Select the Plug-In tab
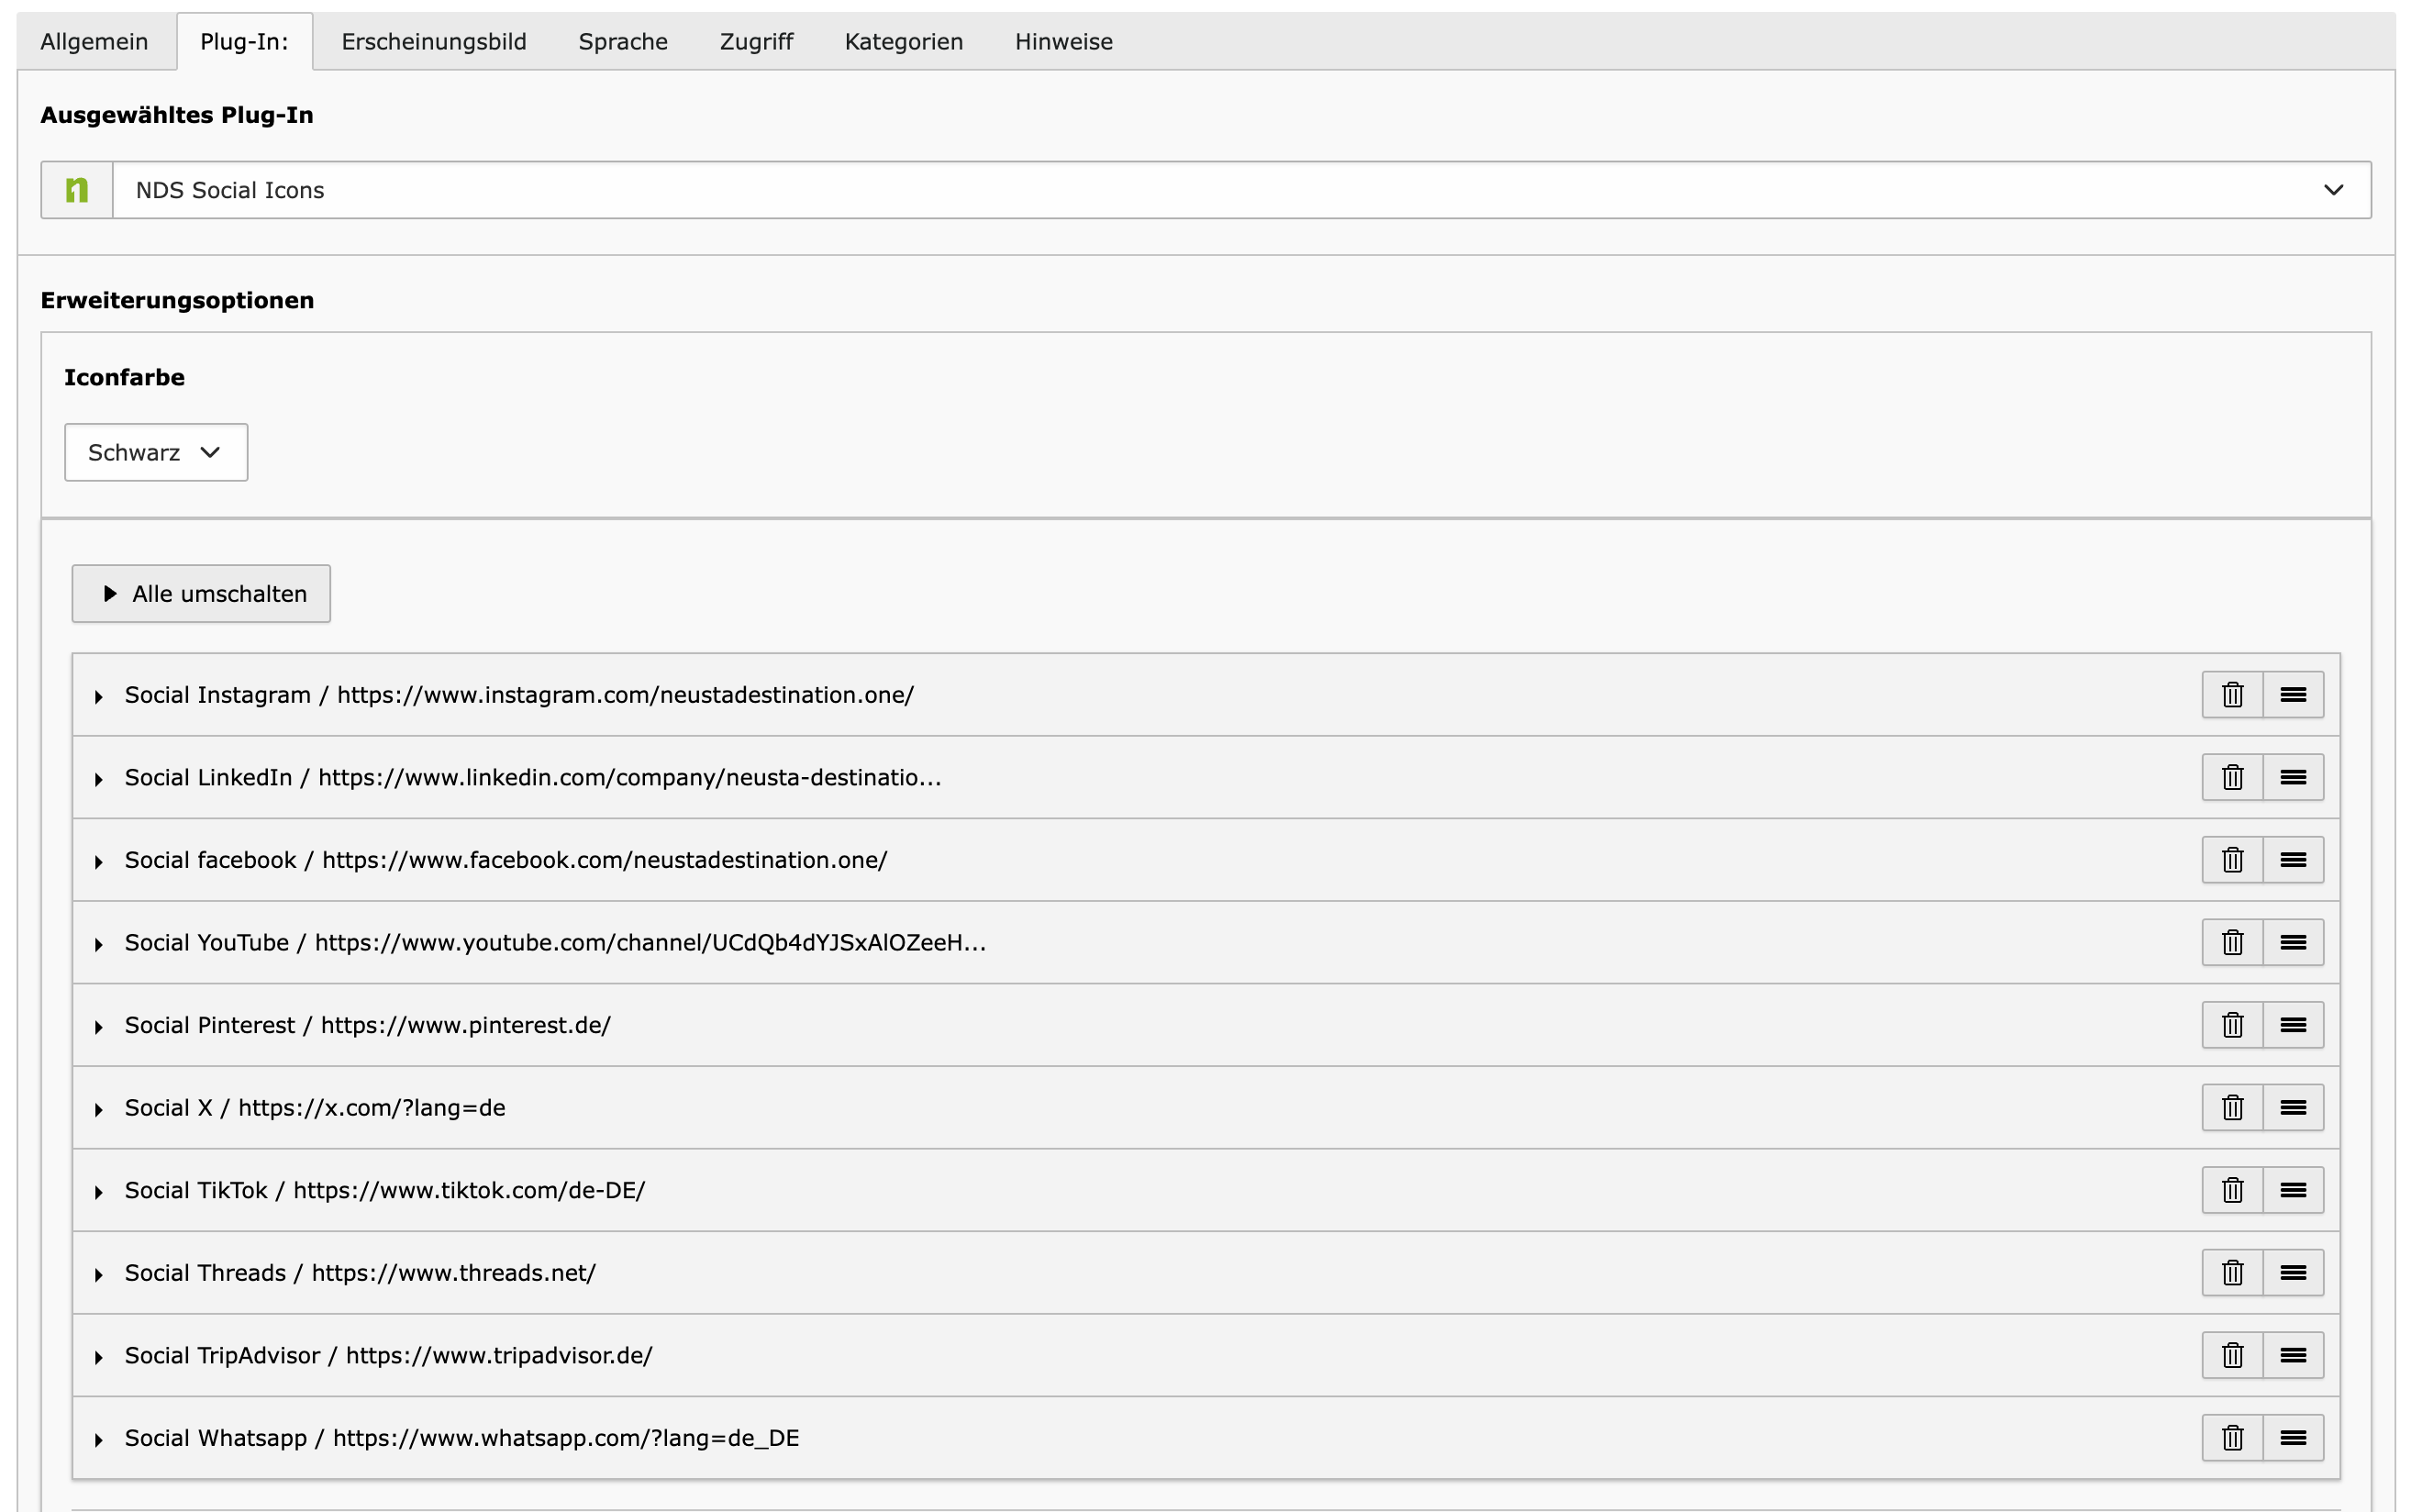This screenshot has height=1512, width=2411. (x=244, y=42)
